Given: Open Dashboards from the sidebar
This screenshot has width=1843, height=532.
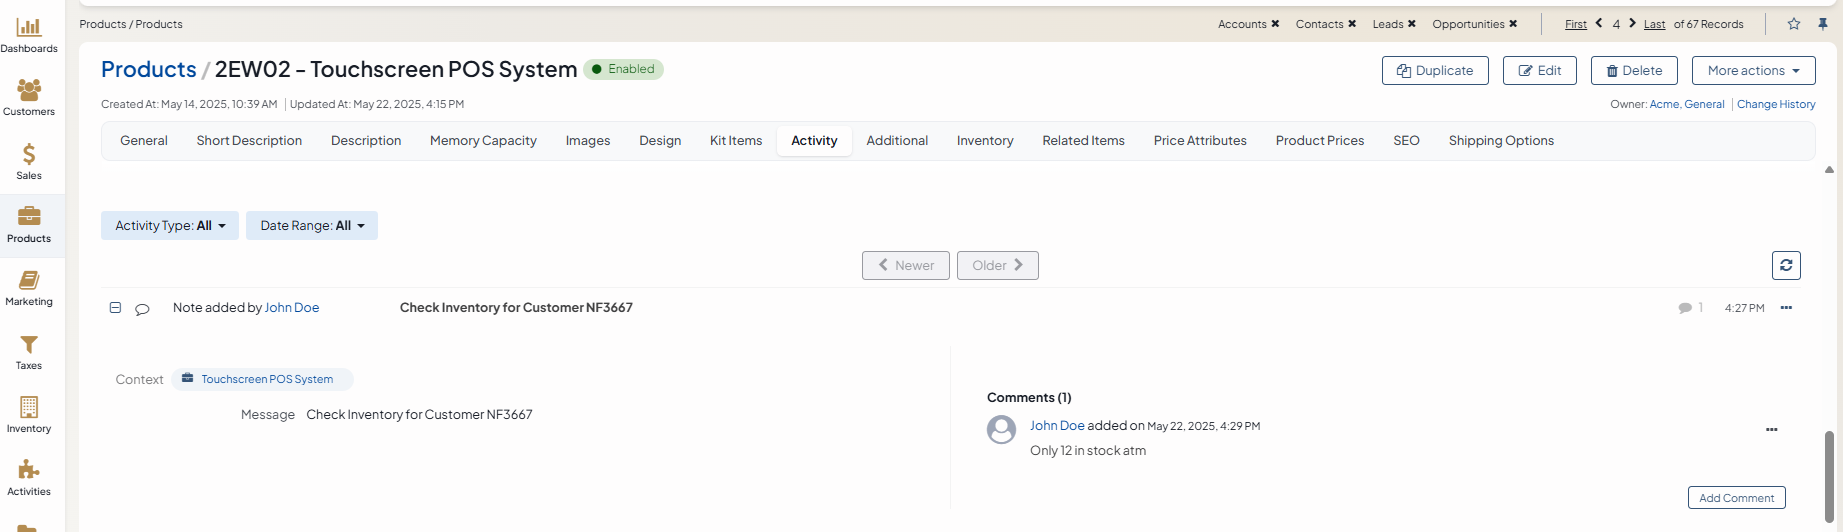Looking at the screenshot, I should point(29,35).
